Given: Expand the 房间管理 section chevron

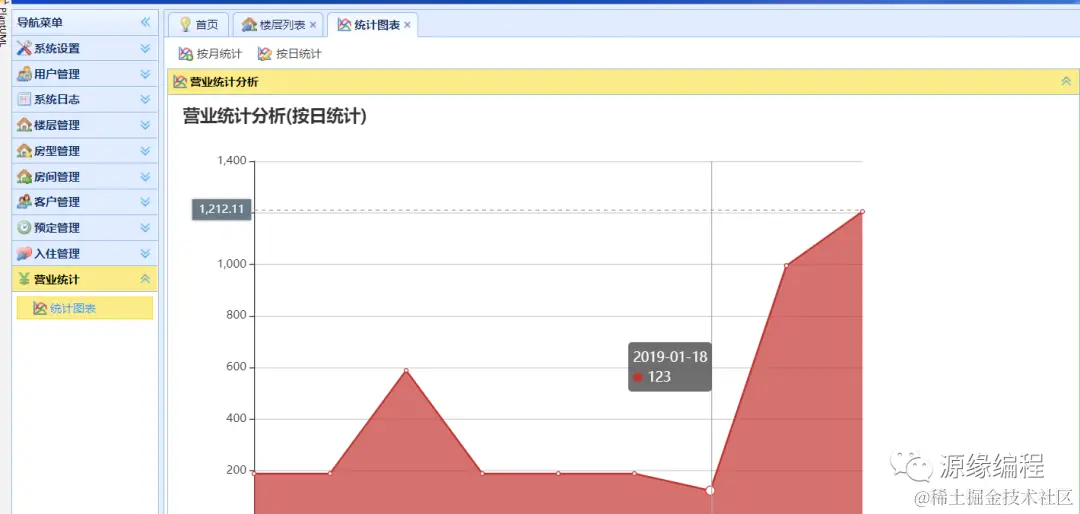Looking at the screenshot, I should click(x=145, y=176).
